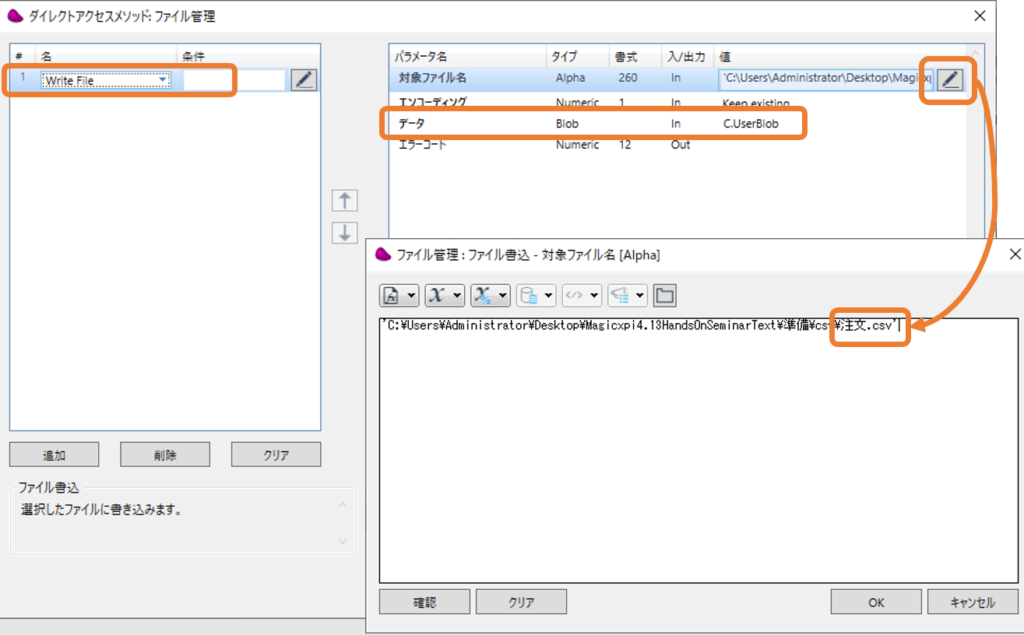This screenshot has width=1024, height=635.
Task: Select the エラーコード parameter name
Action: point(422,144)
